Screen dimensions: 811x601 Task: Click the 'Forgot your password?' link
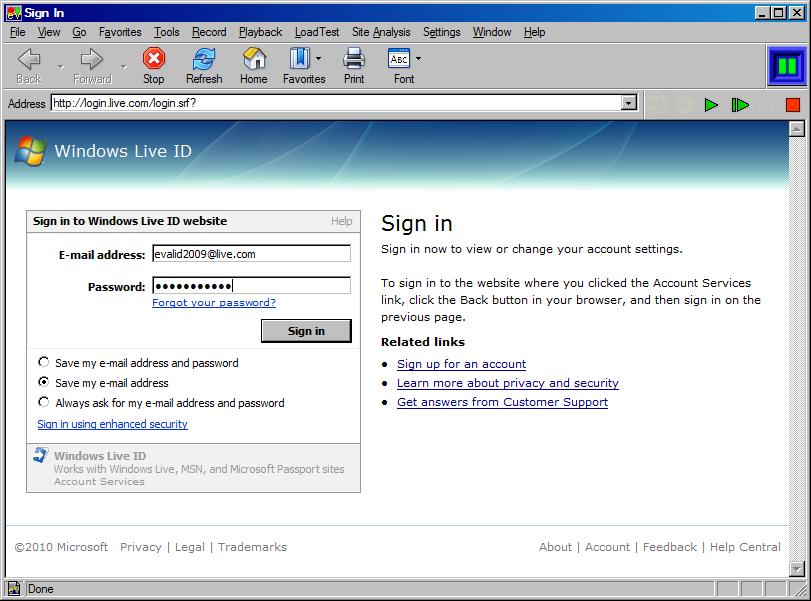214,303
